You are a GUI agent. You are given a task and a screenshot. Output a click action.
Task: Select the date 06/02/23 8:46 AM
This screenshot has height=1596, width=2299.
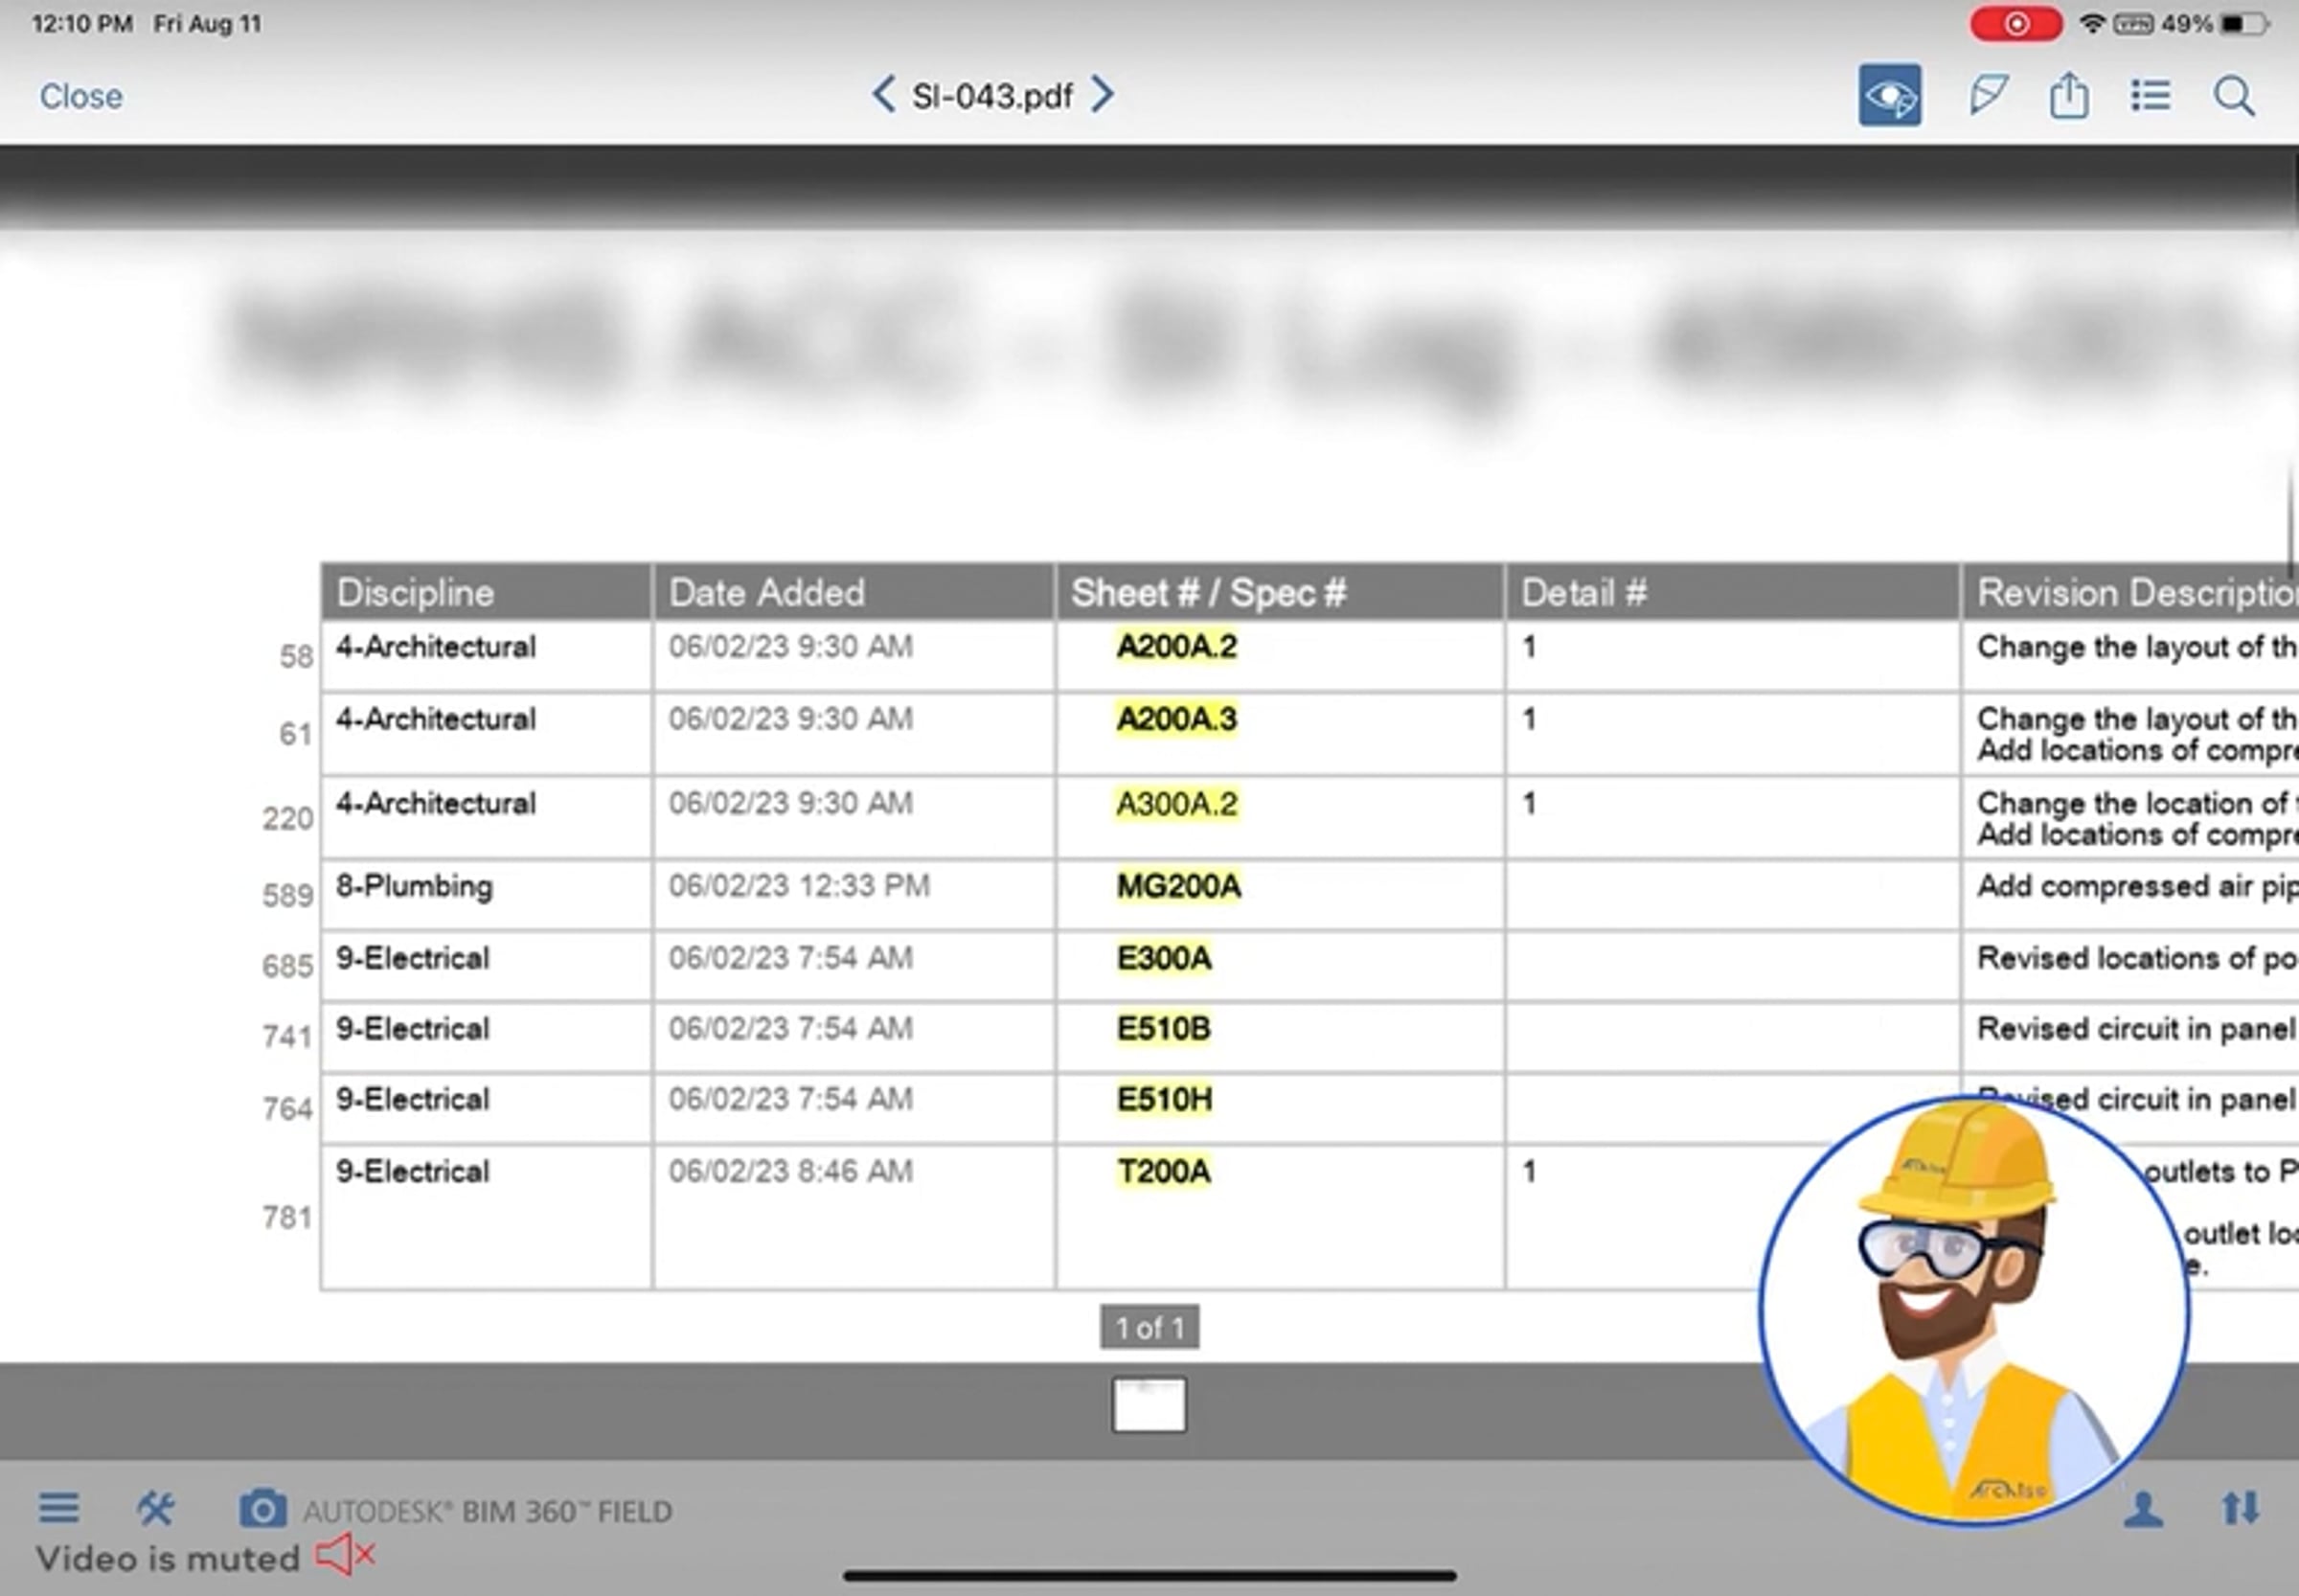pyautogui.click(x=791, y=1171)
